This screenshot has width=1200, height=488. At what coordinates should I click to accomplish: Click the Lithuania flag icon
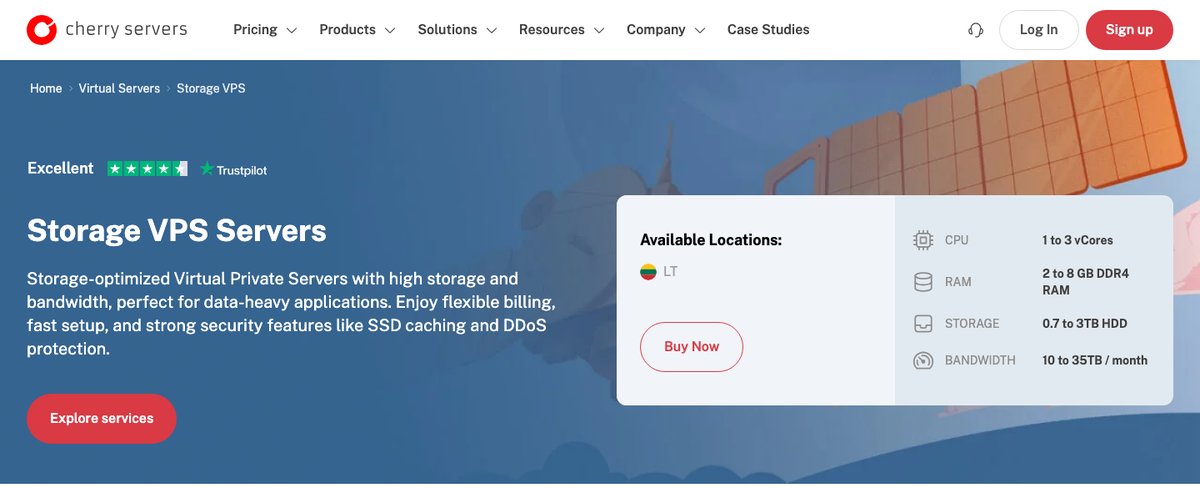click(648, 271)
